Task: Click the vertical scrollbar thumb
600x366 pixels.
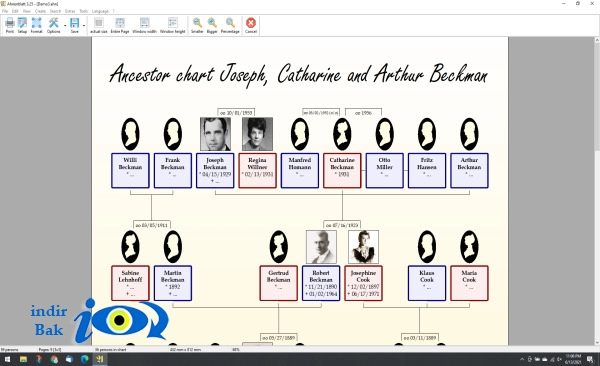Action: tap(597, 96)
